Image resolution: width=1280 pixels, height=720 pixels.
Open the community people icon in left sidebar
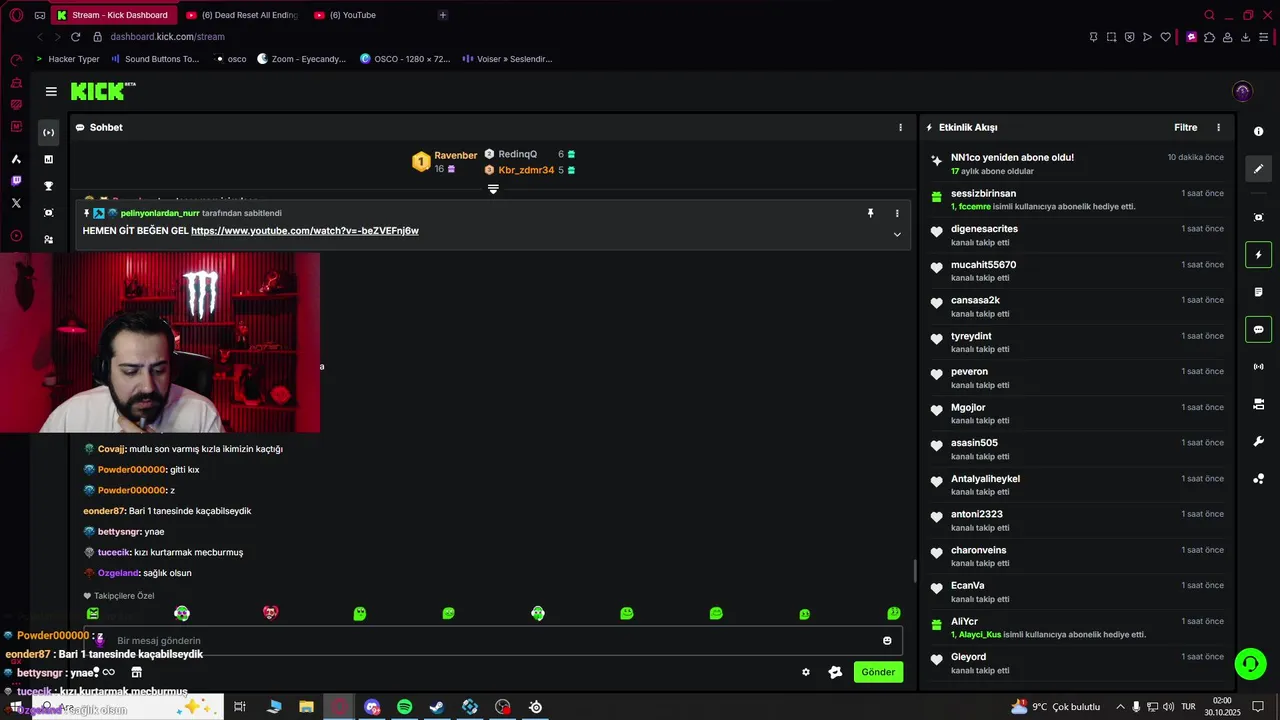[48, 240]
